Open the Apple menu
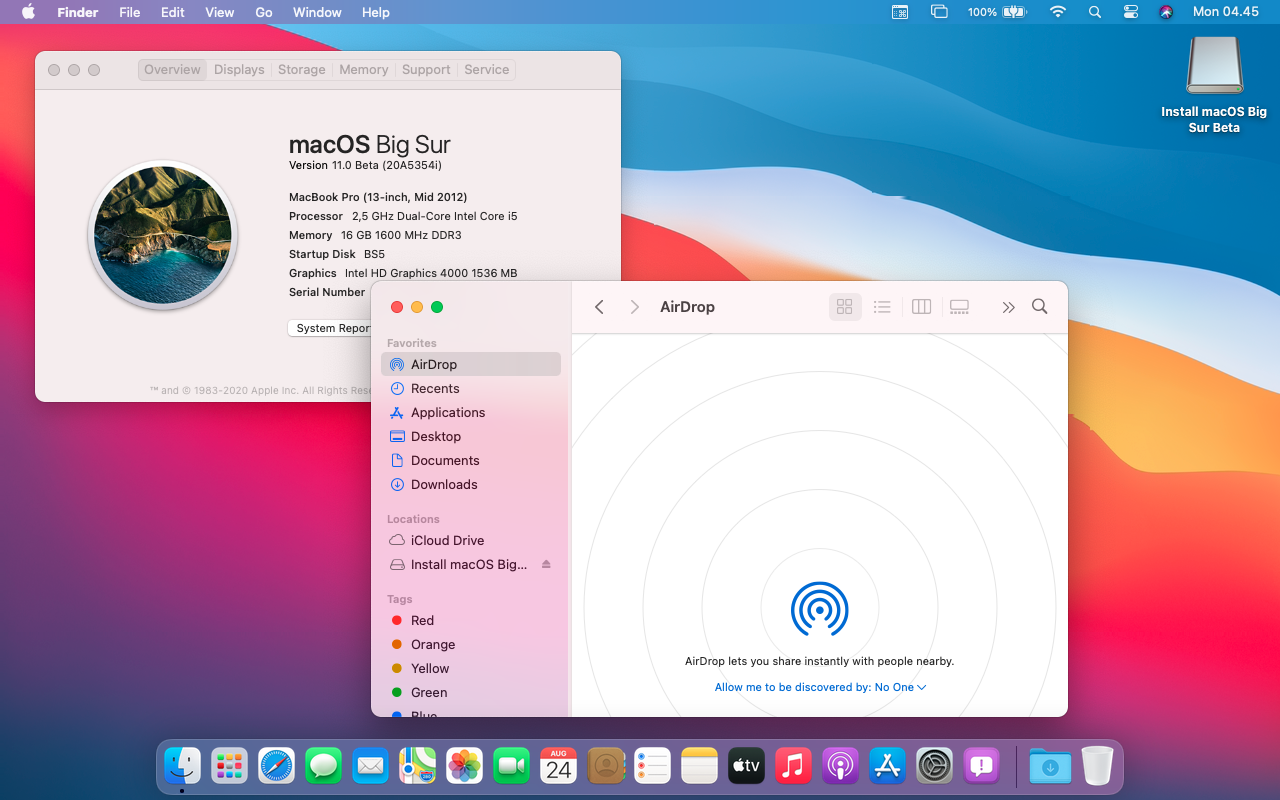 pyautogui.click(x=28, y=12)
